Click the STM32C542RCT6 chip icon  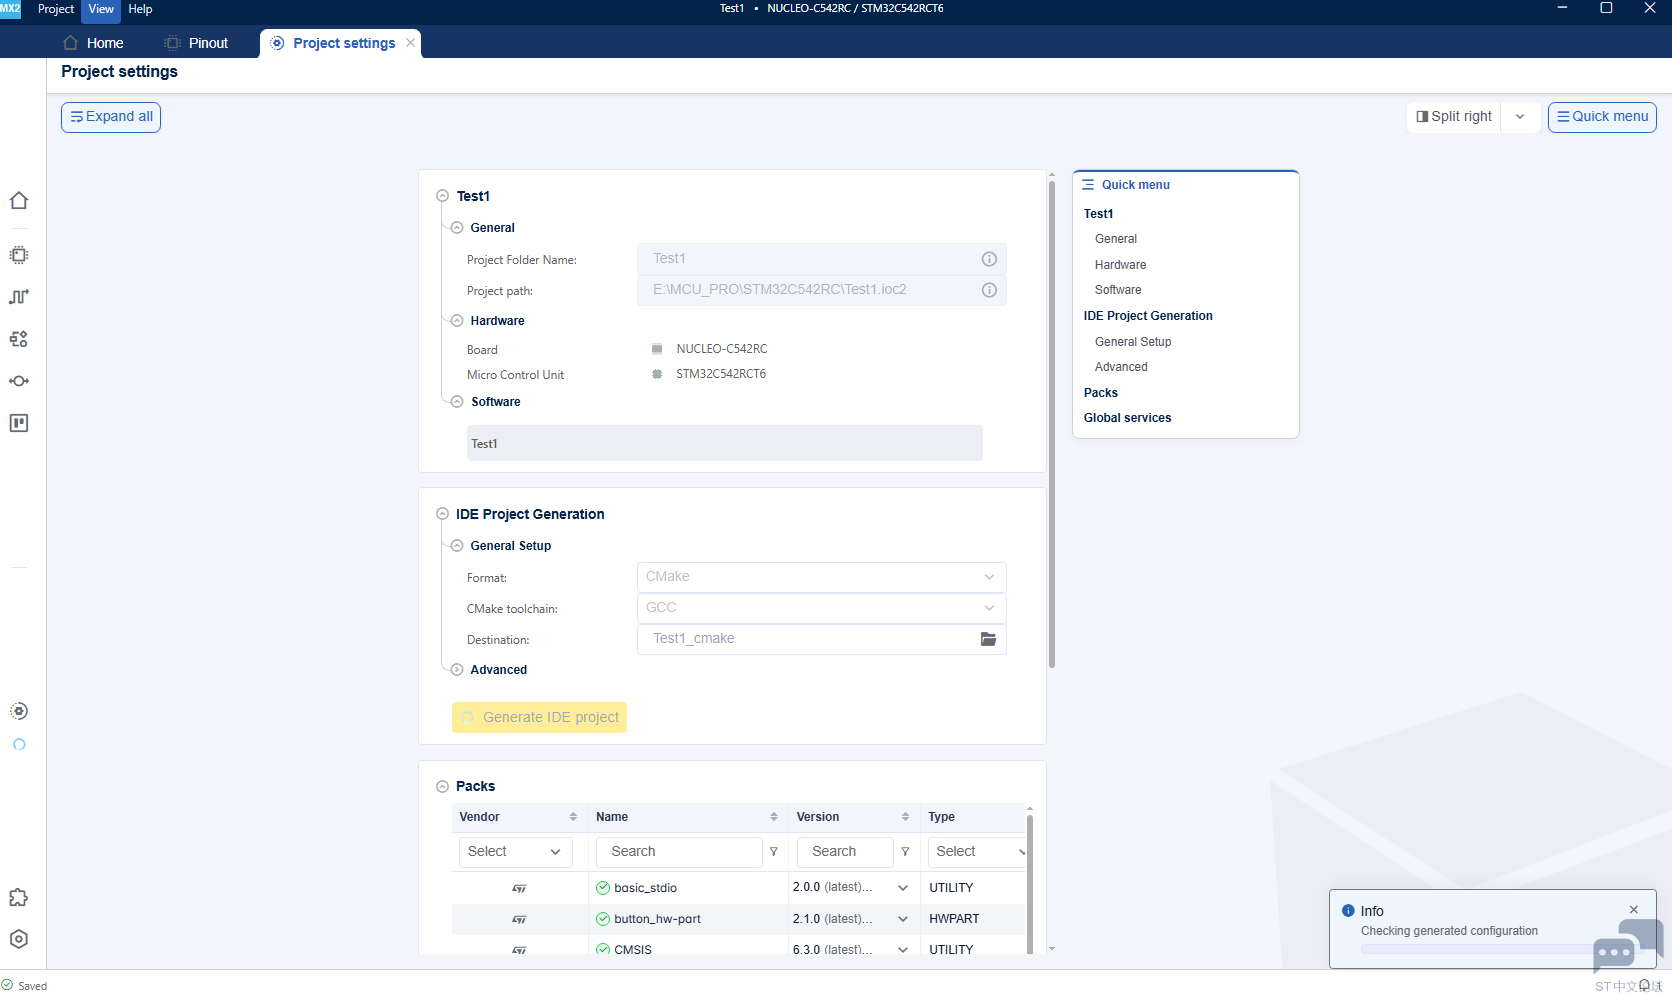(657, 374)
